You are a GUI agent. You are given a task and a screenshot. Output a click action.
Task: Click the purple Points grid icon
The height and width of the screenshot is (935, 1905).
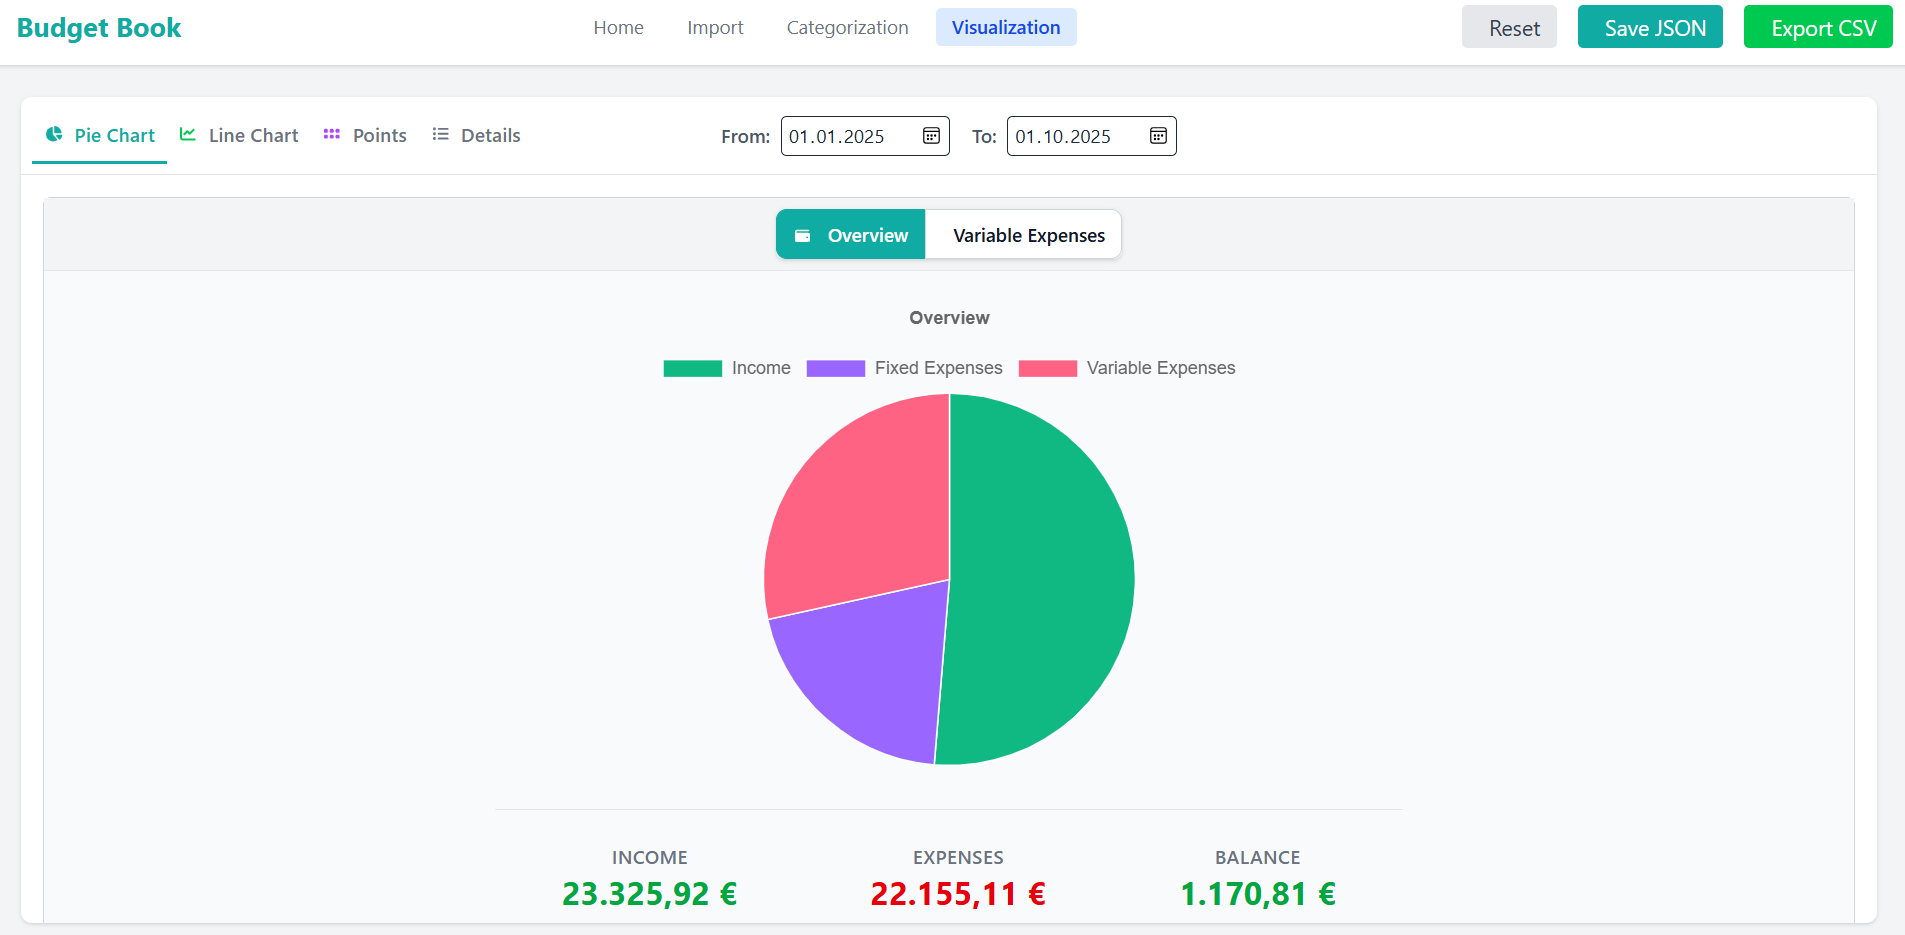pos(332,134)
